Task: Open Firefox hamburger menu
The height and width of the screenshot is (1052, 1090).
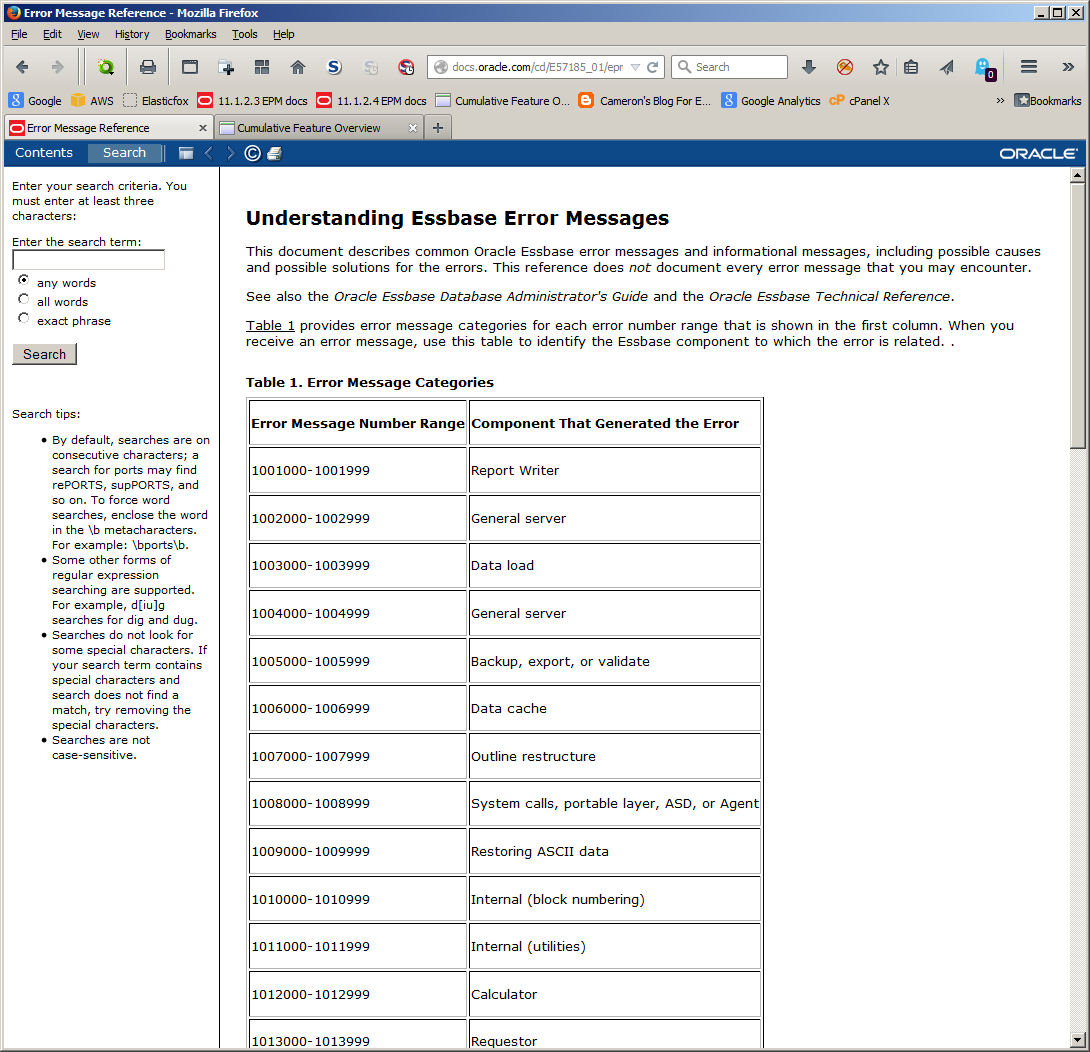Action: (x=1029, y=67)
